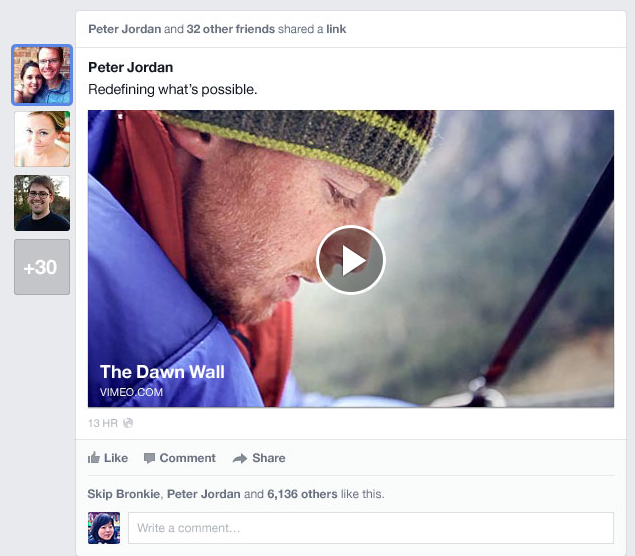Select the avatar of man with glasses
This screenshot has width=635, height=556.
click(x=42, y=203)
